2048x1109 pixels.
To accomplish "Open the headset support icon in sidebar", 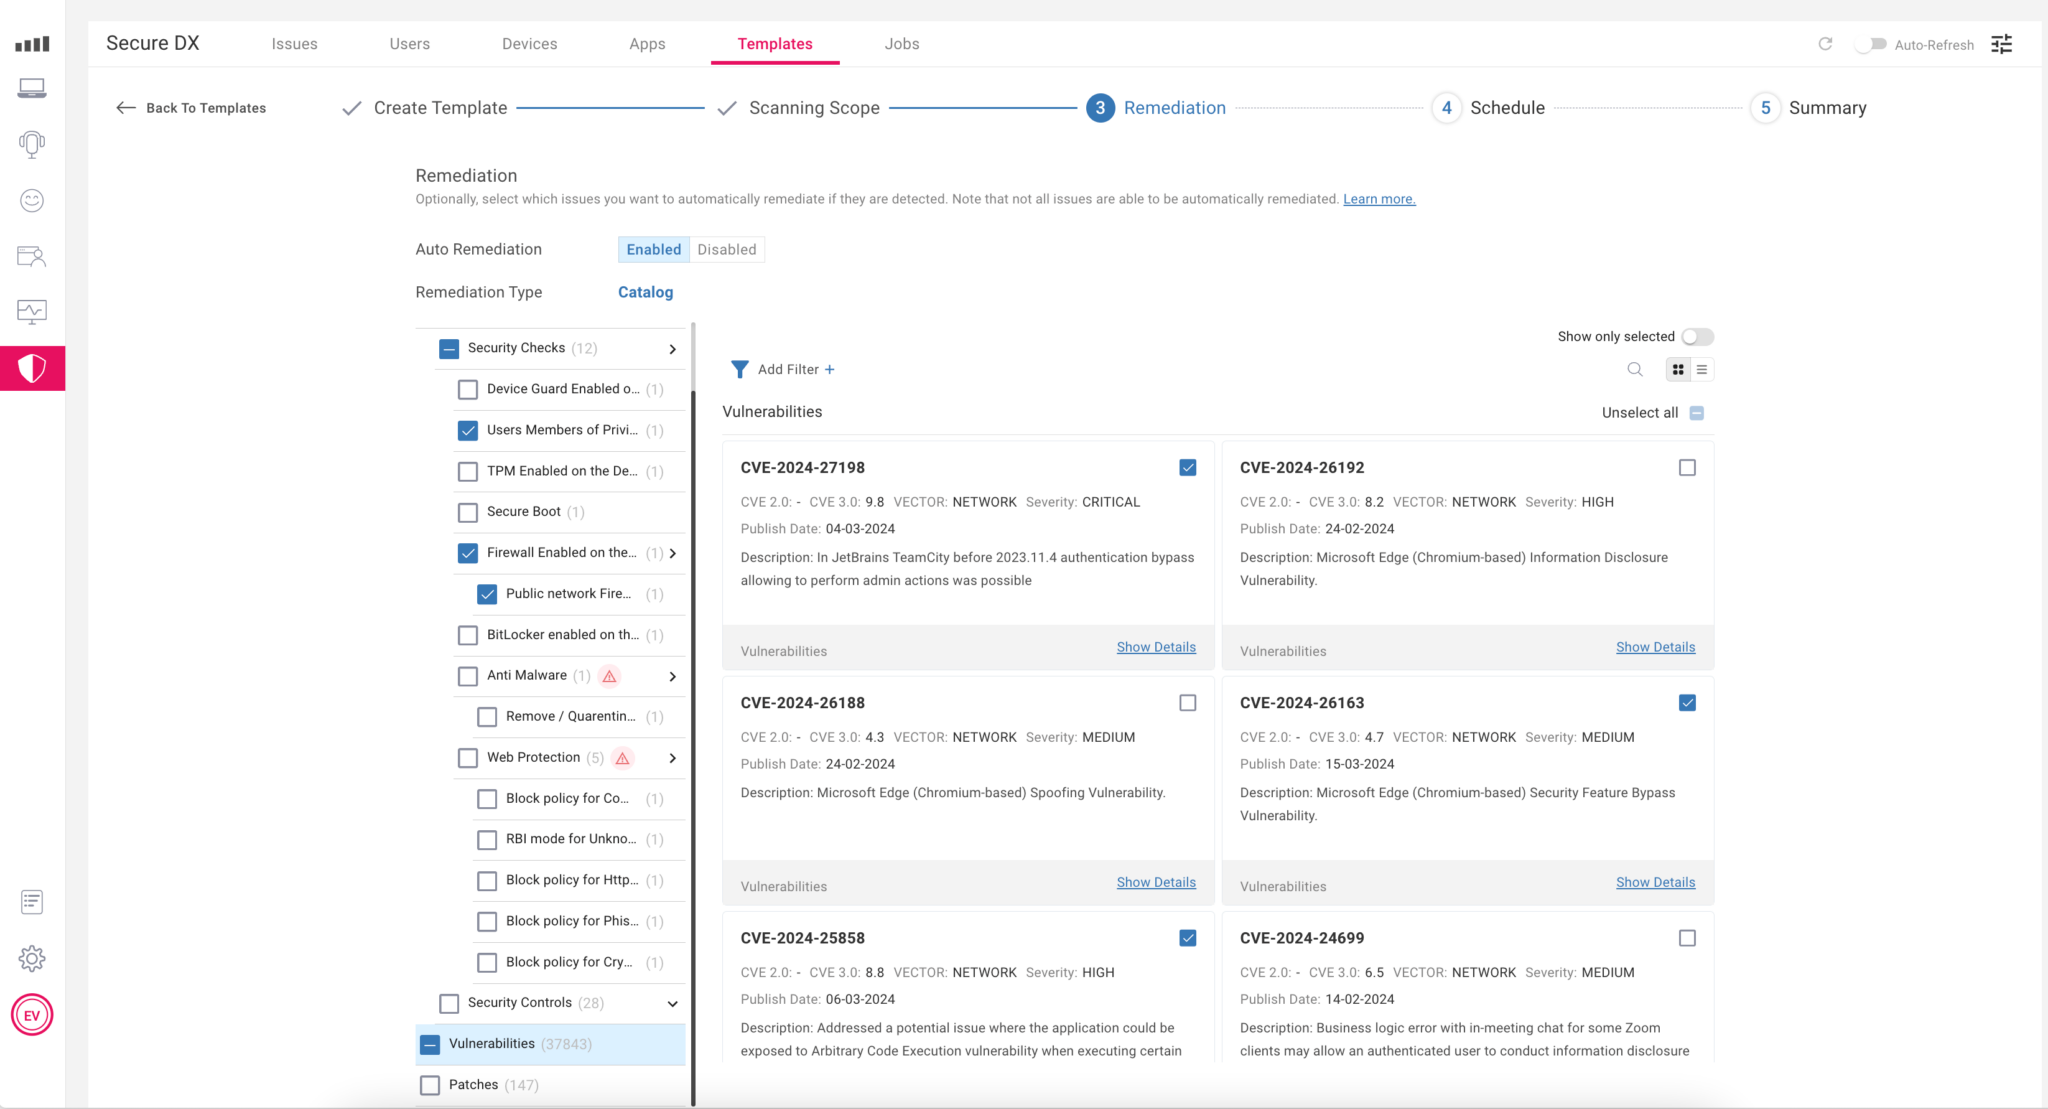I will pyautogui.click(x=32, y=144).
